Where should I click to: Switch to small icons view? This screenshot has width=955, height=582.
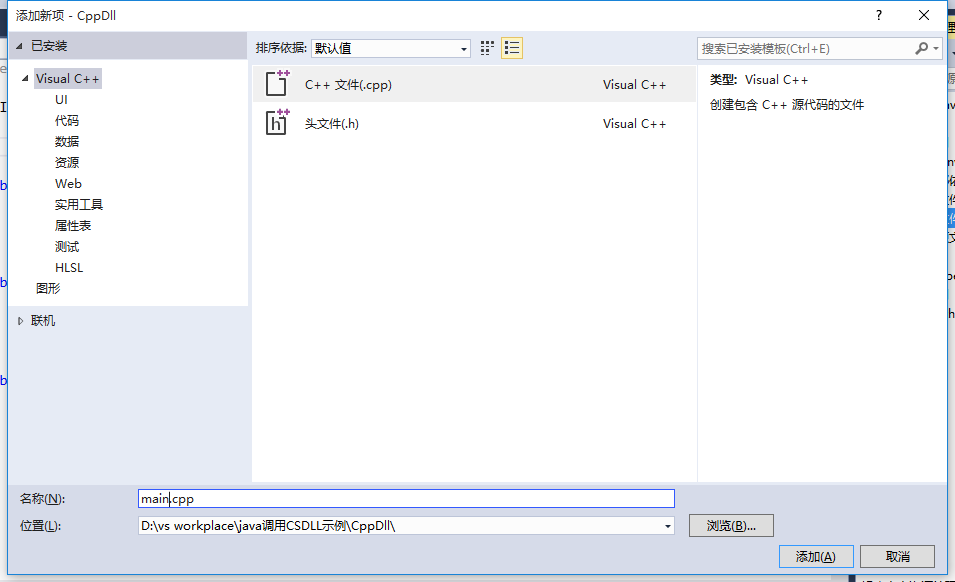(x=487, y=48)
